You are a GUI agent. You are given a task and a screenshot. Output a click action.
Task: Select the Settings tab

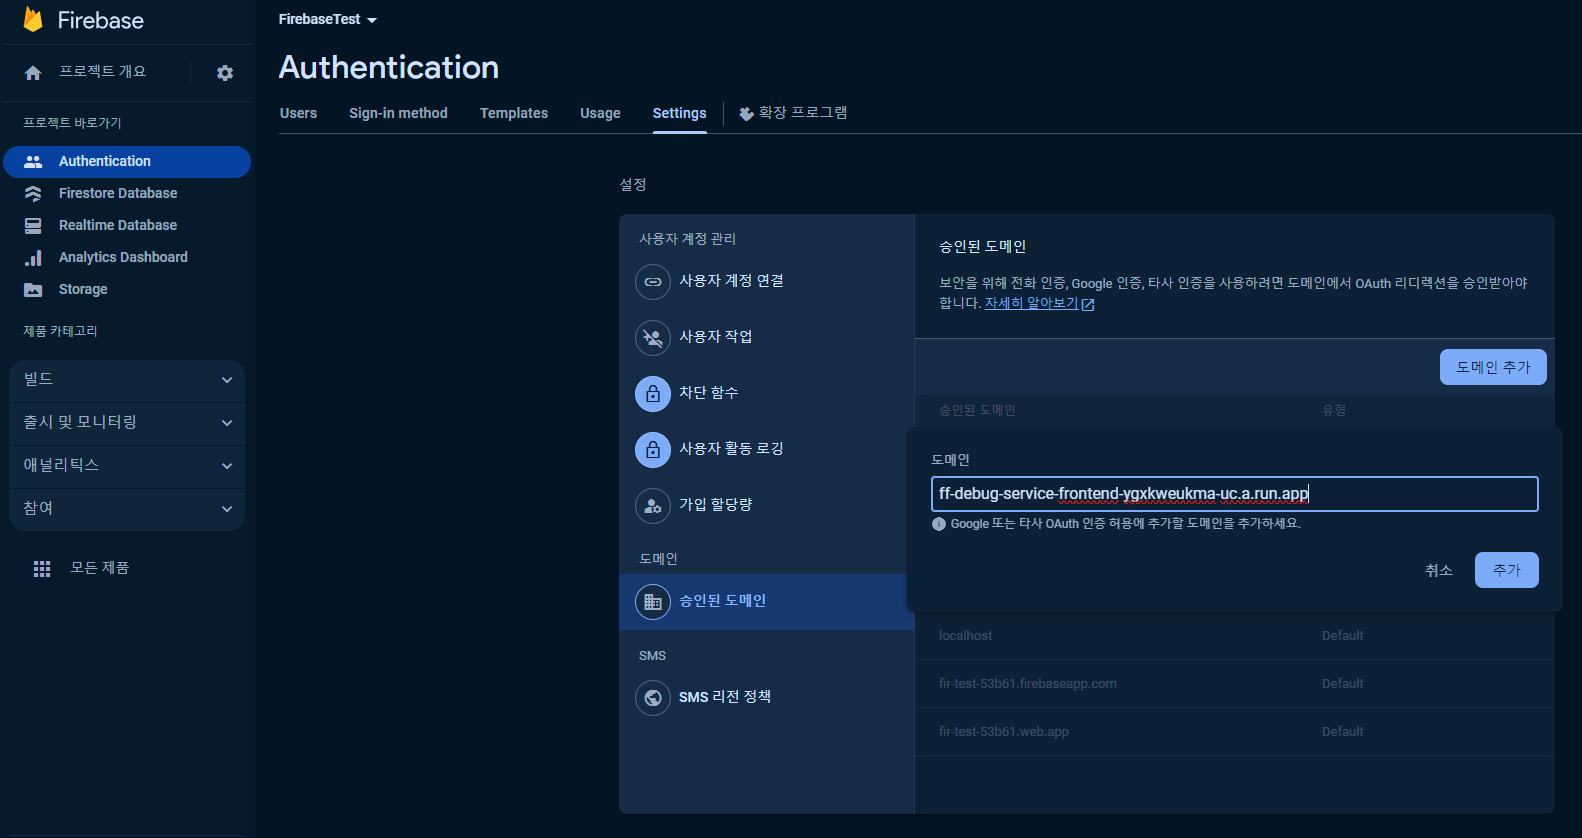coord(680,113)
